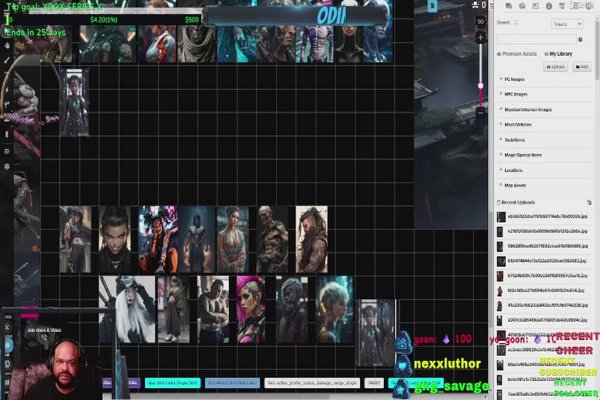Open the page toolbar bookmark icon
The image size is (600, 400).
(432, 6)
